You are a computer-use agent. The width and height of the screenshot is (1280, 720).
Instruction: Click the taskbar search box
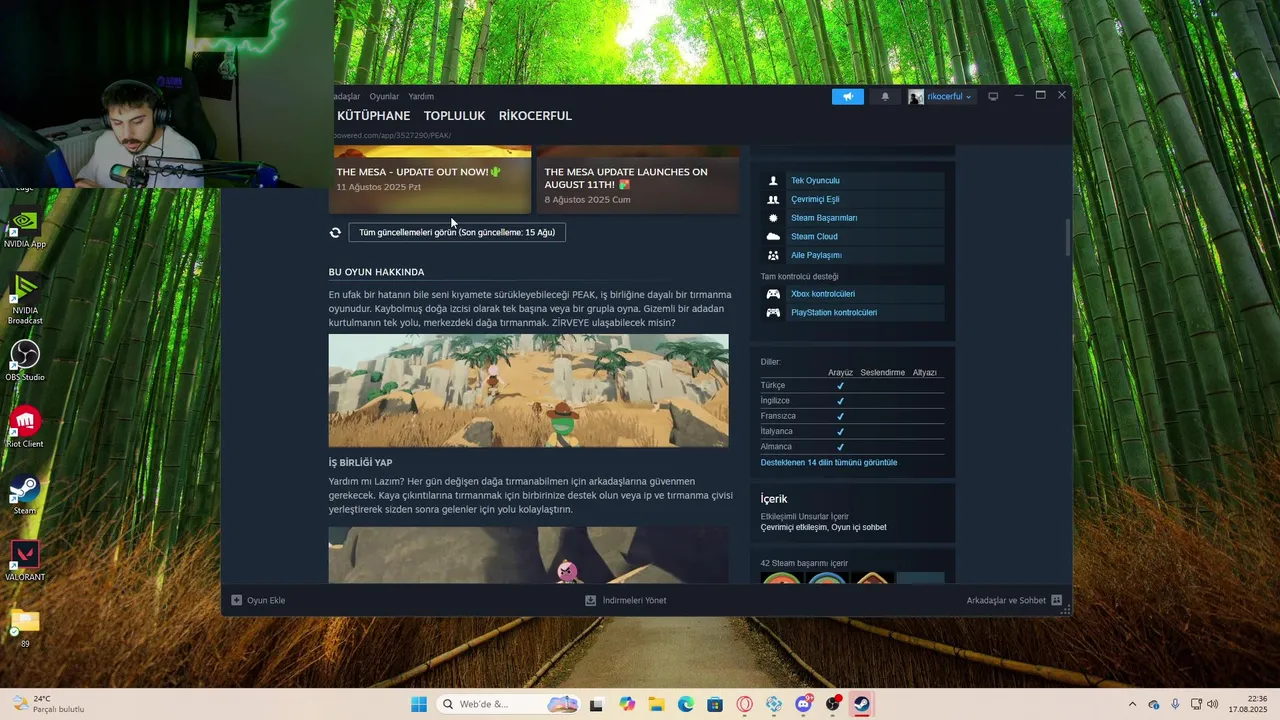508,704
